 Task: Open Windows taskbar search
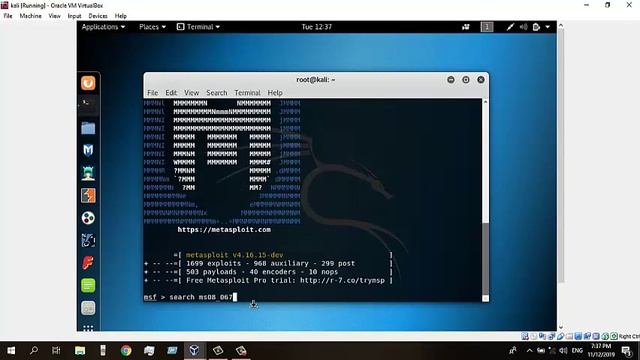pos(34,351)
